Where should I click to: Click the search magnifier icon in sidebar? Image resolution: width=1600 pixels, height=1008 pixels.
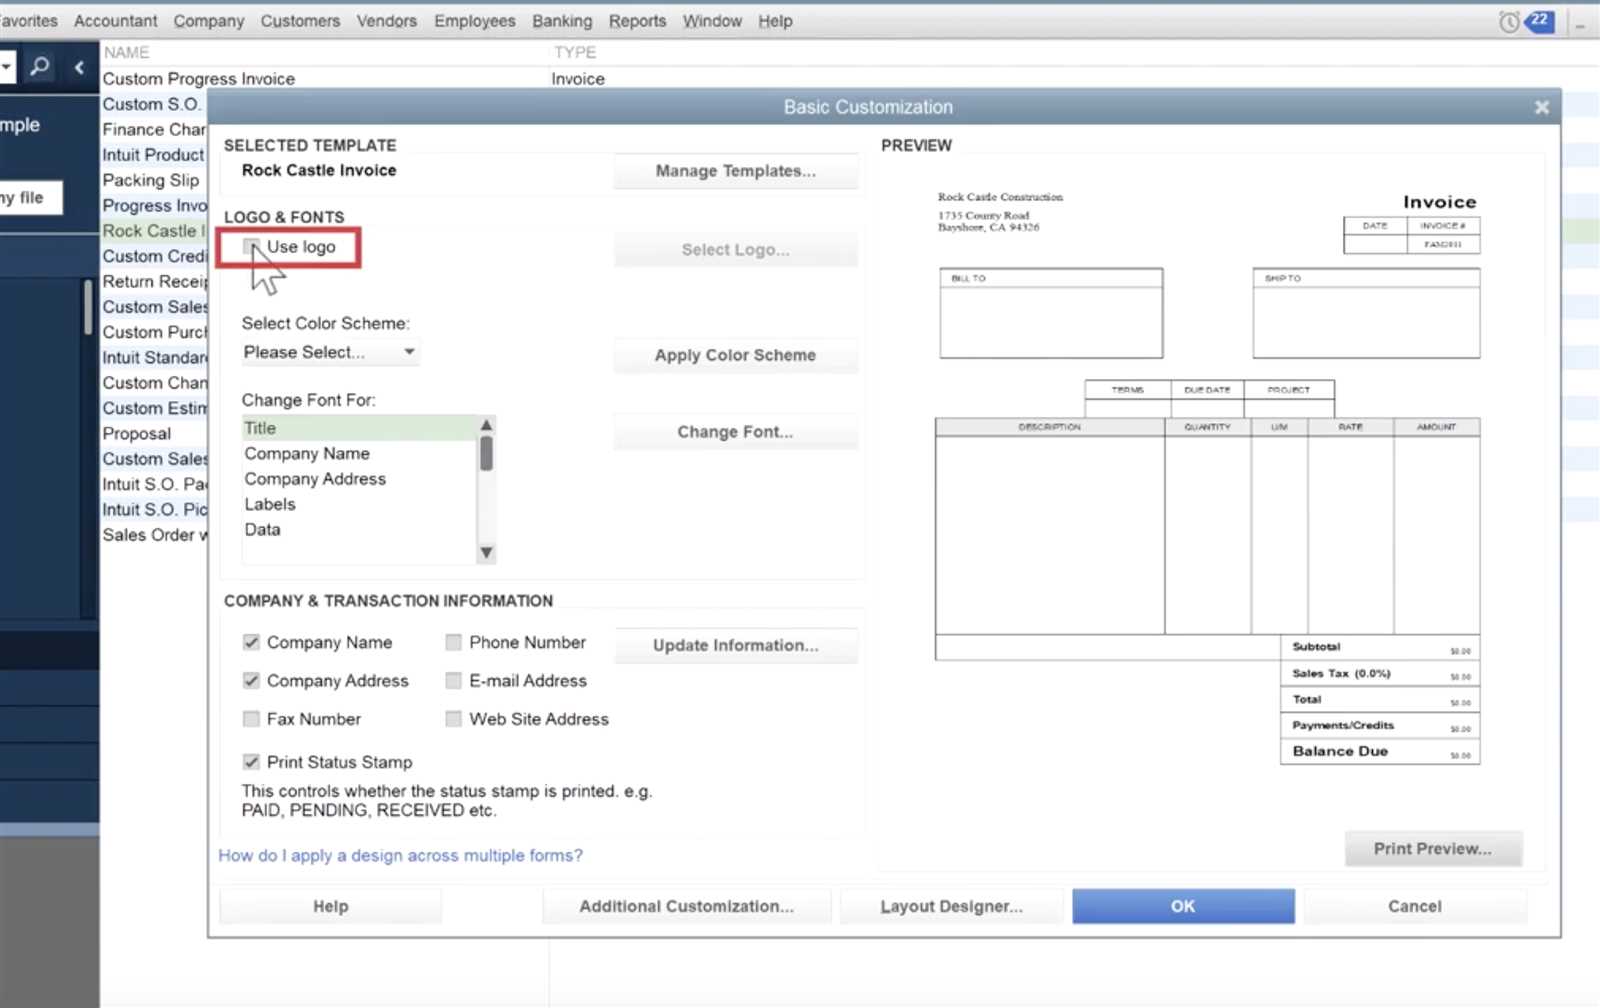[x=40, y=67]
